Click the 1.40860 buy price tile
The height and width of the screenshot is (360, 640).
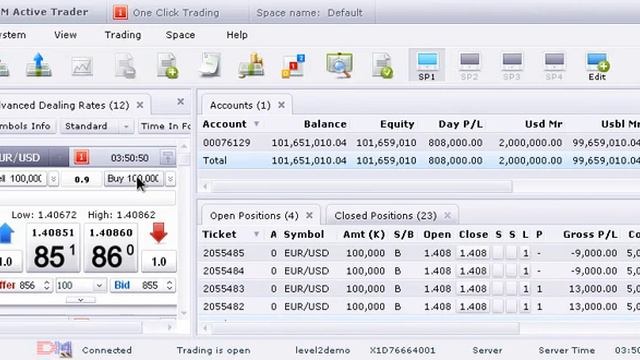pyautogui.click(x=111, y=248)
